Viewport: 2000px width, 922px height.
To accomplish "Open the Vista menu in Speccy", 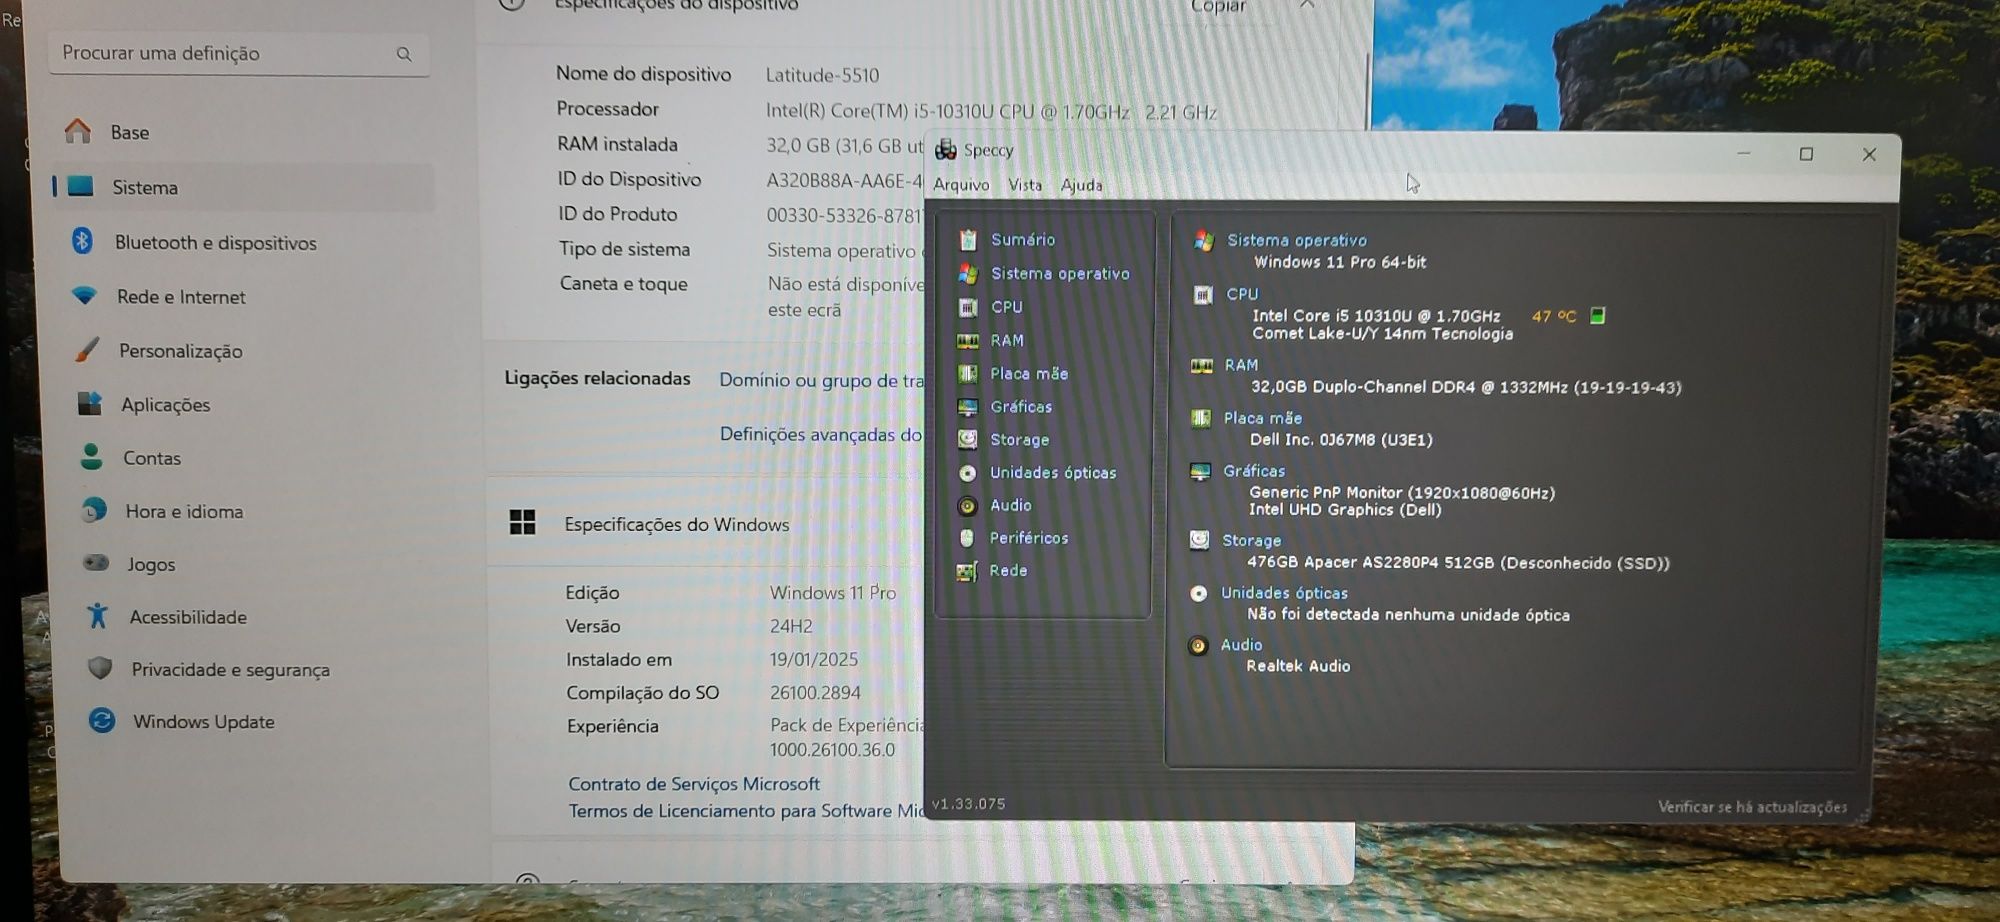I will [1025, 185].
